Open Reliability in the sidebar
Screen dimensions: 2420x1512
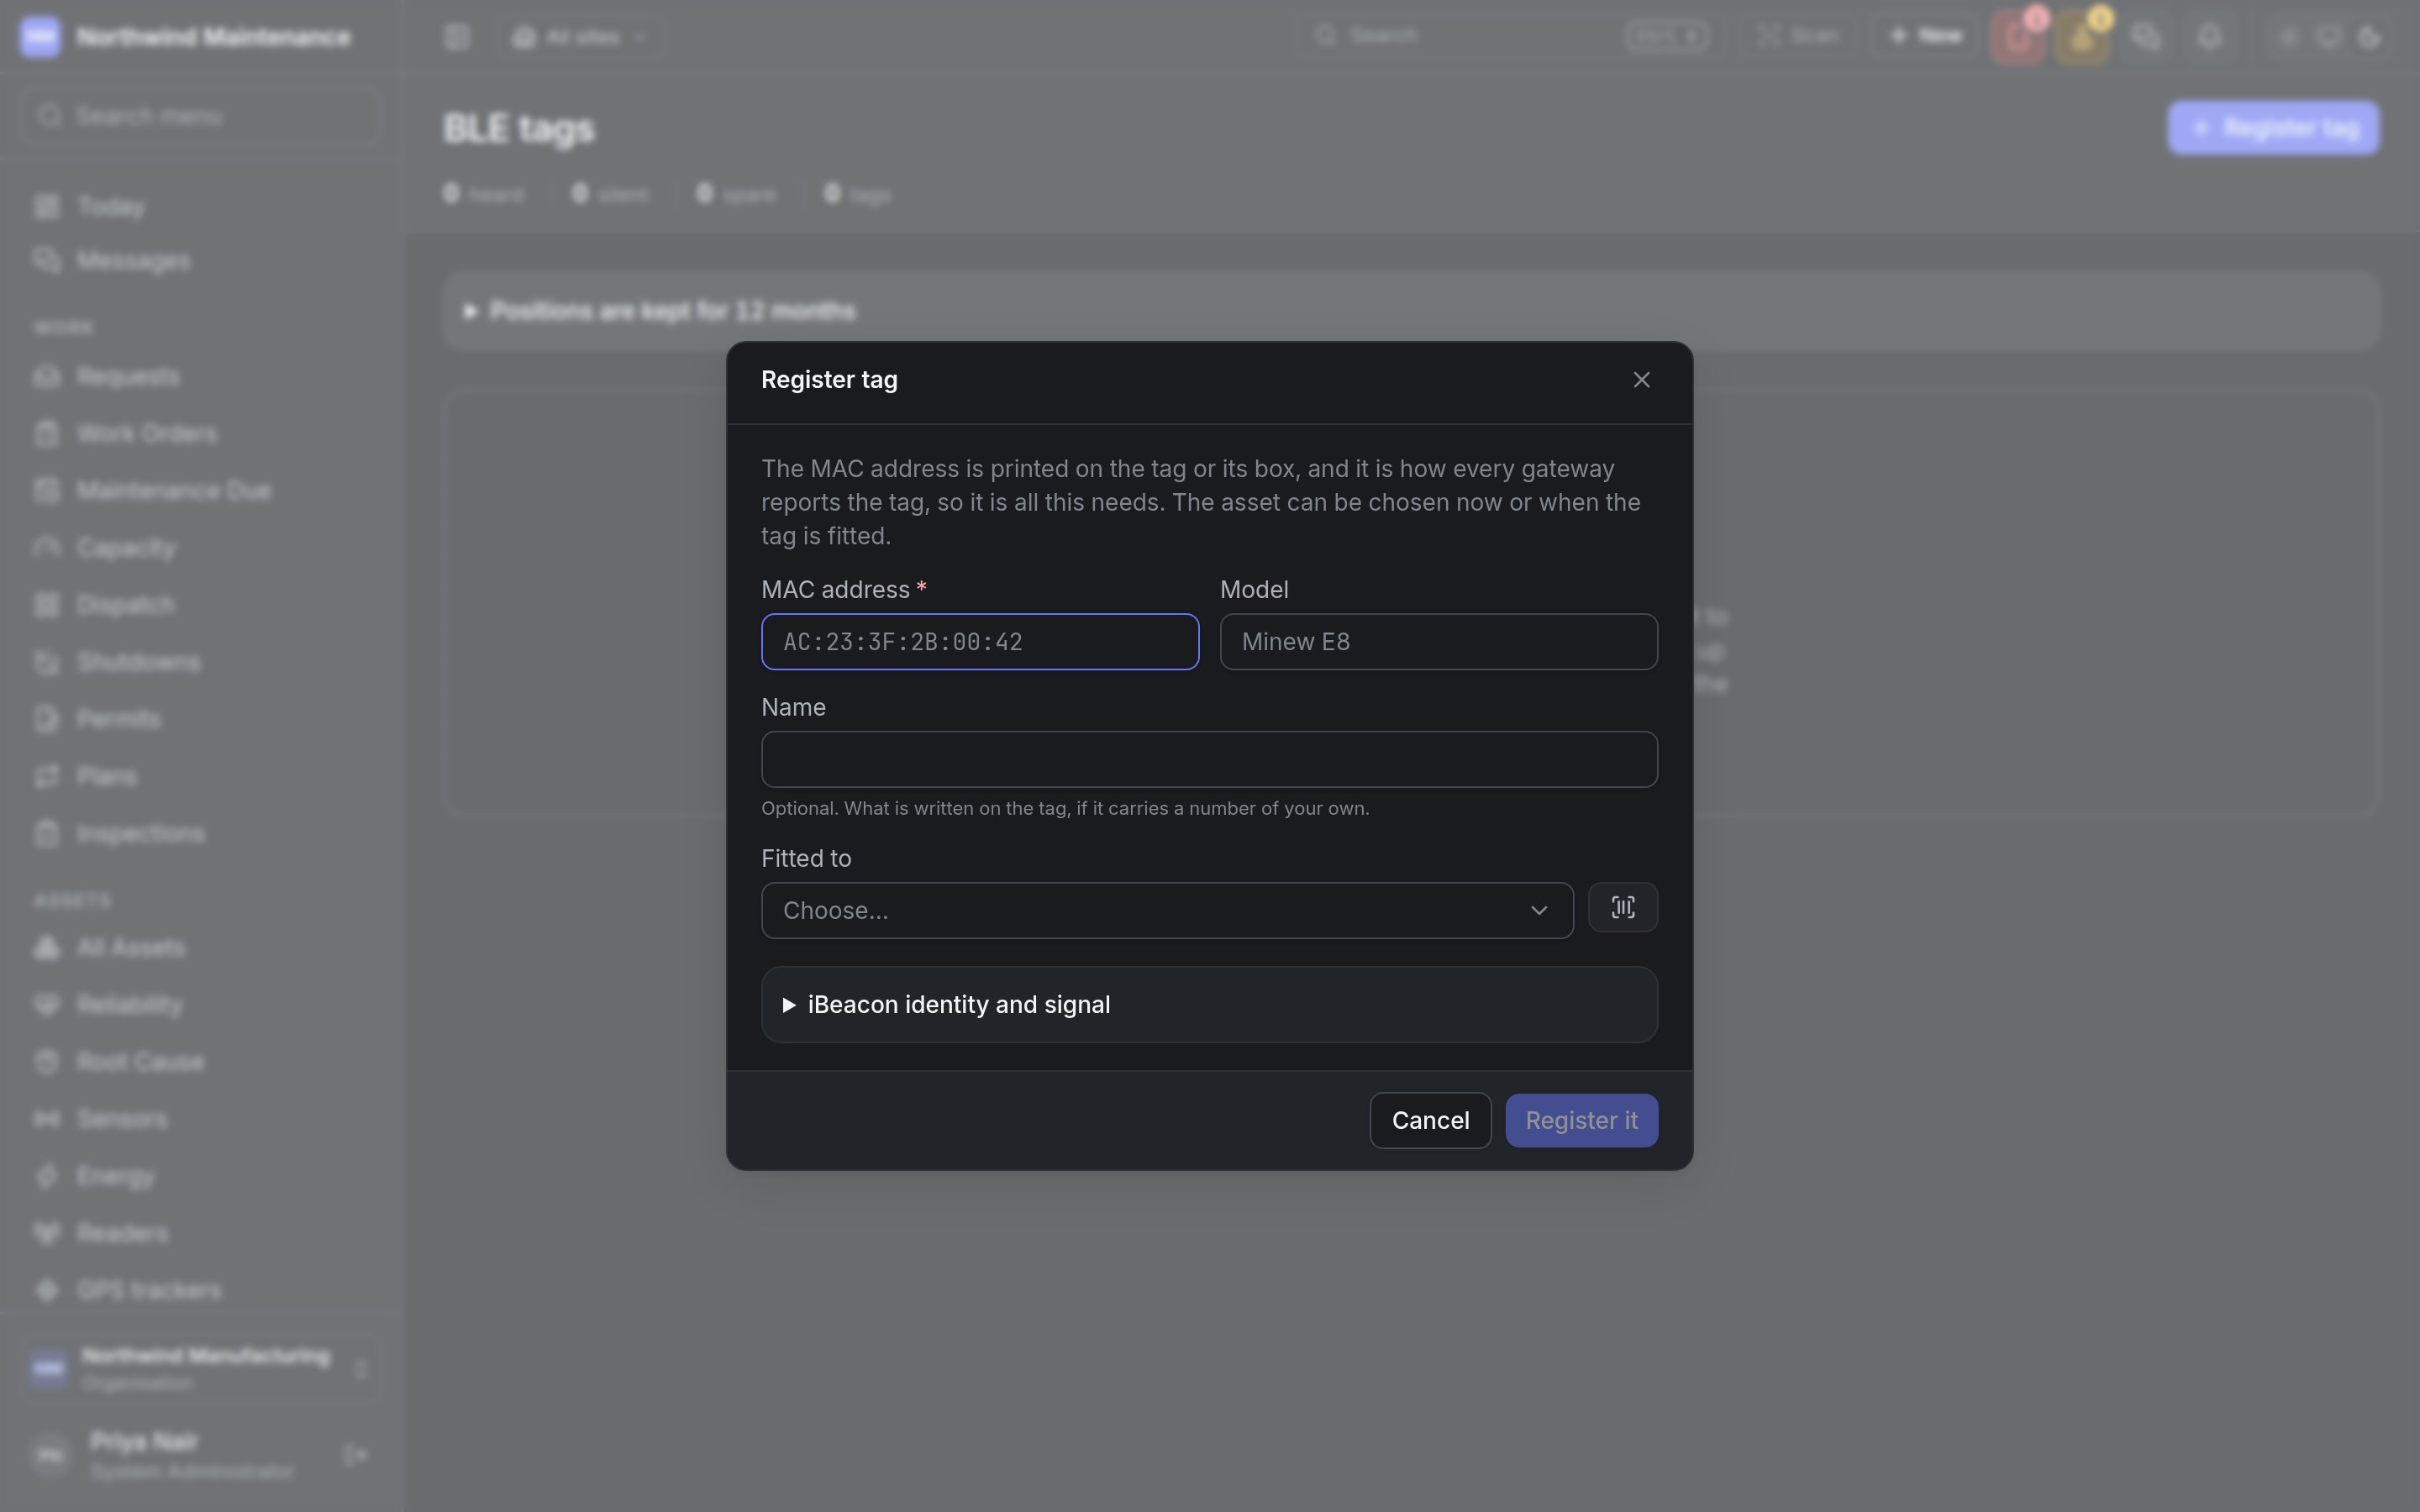[200, 1005]
